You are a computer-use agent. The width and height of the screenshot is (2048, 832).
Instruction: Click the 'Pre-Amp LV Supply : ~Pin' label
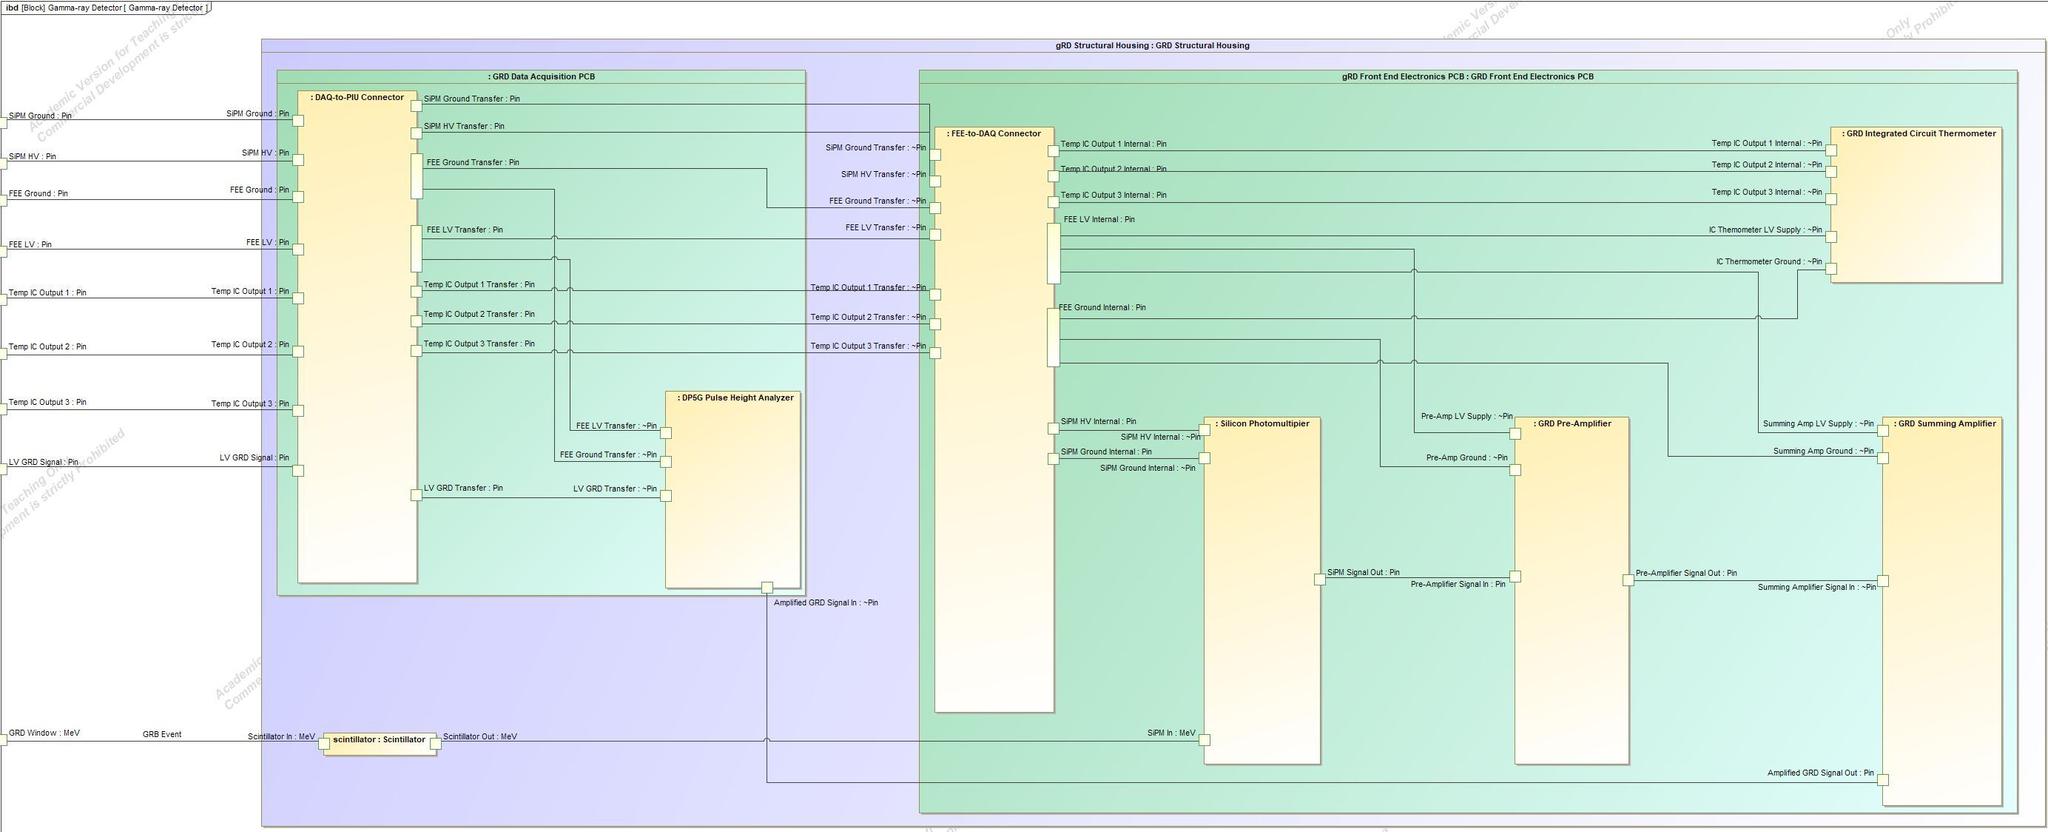click(x=1467, y=416)
